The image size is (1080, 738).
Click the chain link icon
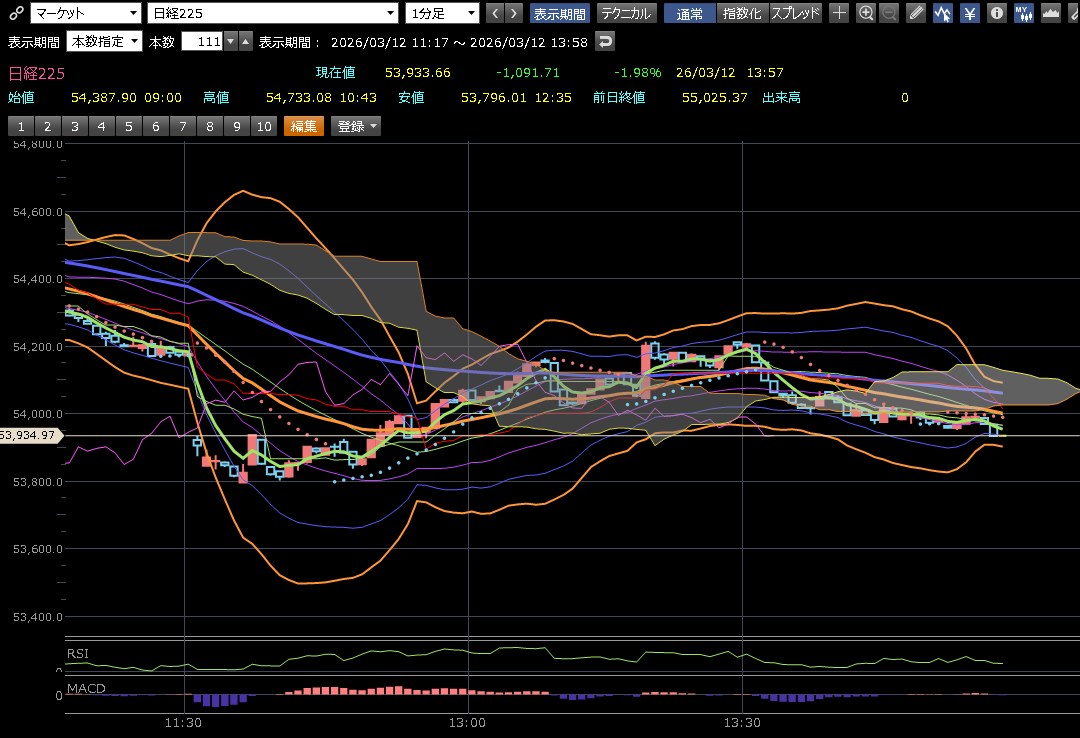(x=15, y=13)
